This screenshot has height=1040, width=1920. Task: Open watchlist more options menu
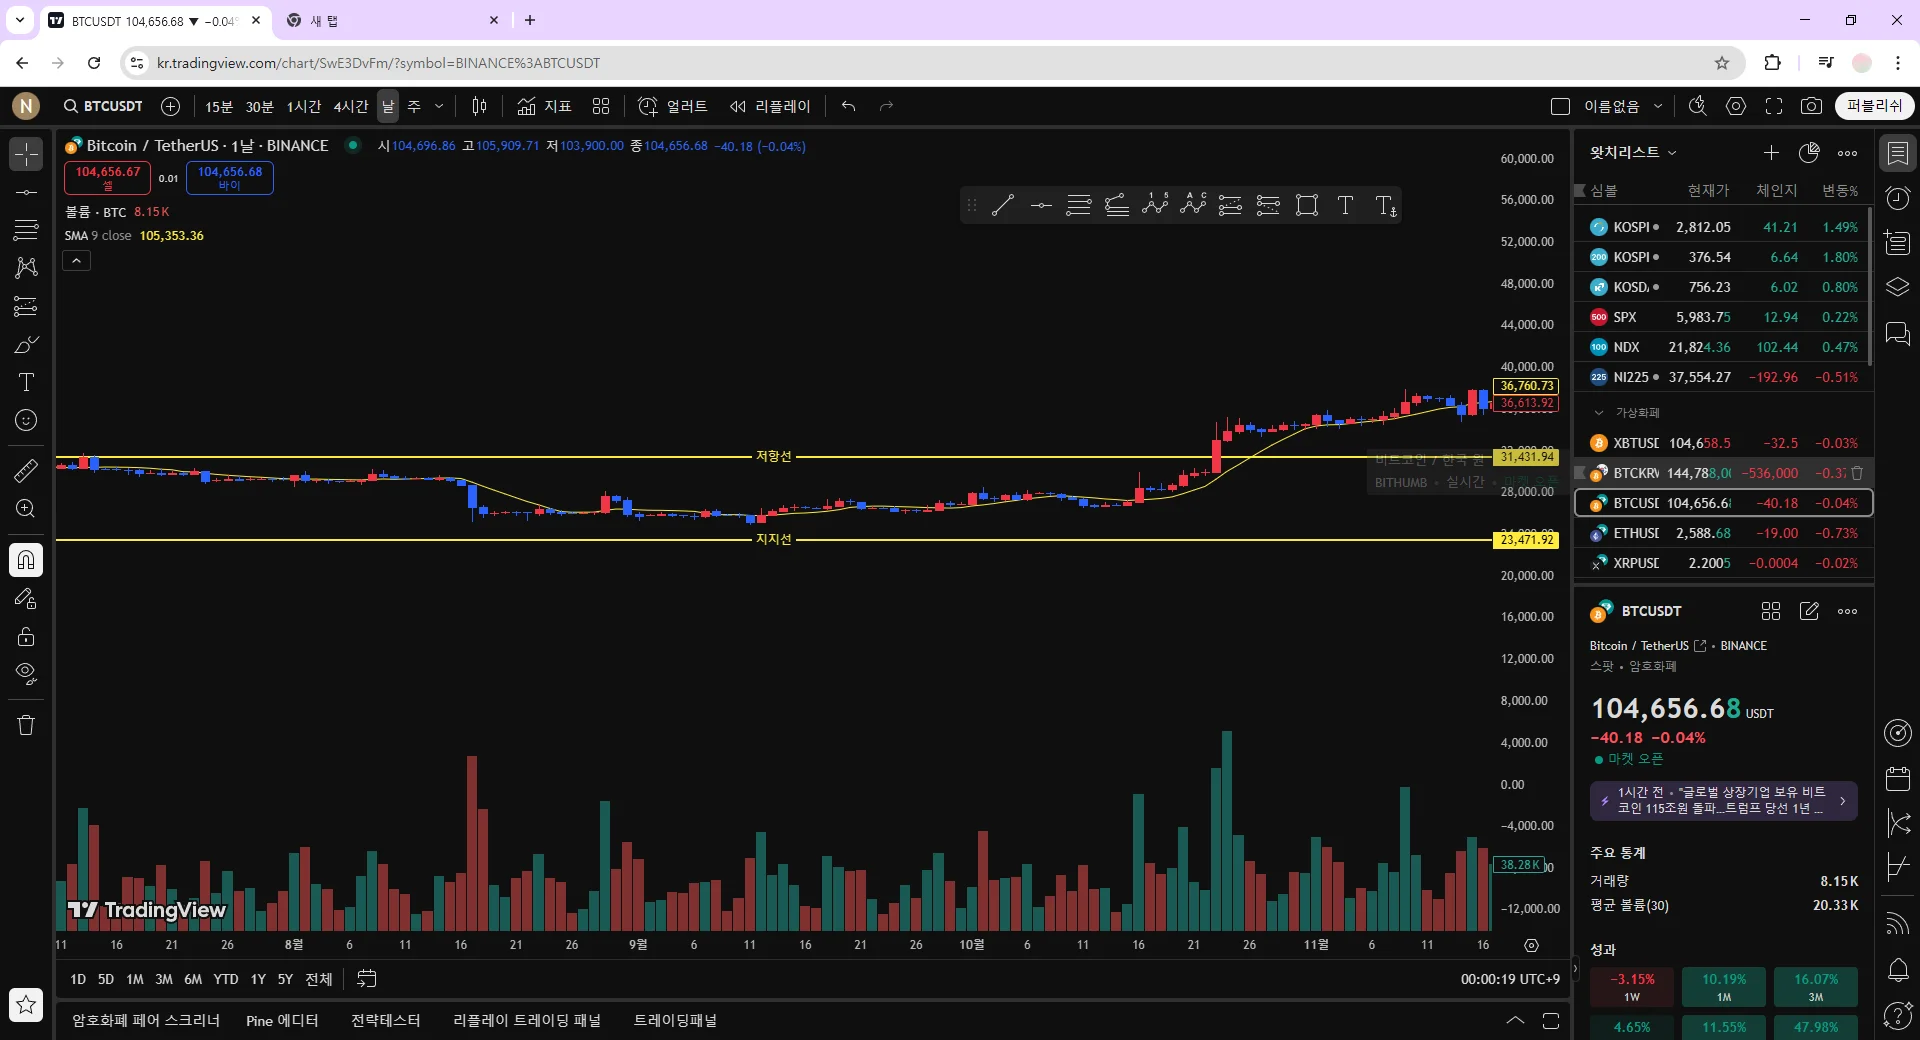[x=1847, y=153]
